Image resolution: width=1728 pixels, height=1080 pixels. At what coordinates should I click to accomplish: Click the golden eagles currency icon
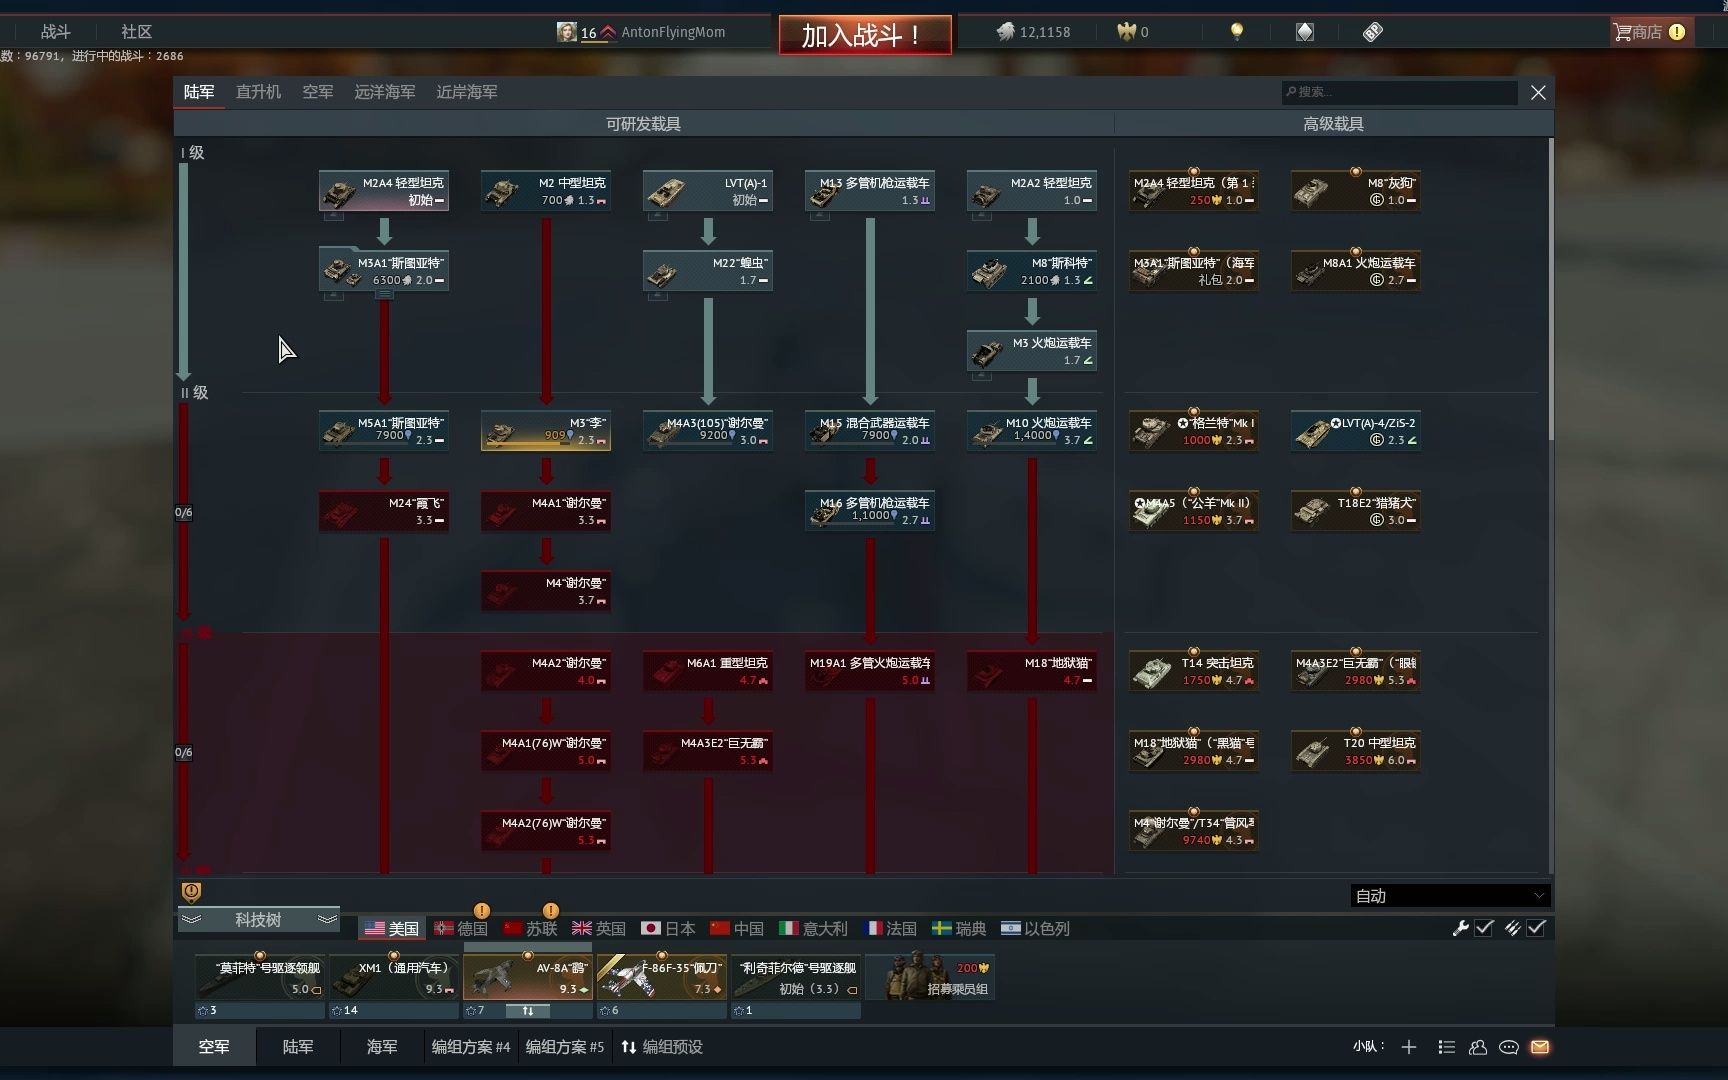pos(1127,32)
